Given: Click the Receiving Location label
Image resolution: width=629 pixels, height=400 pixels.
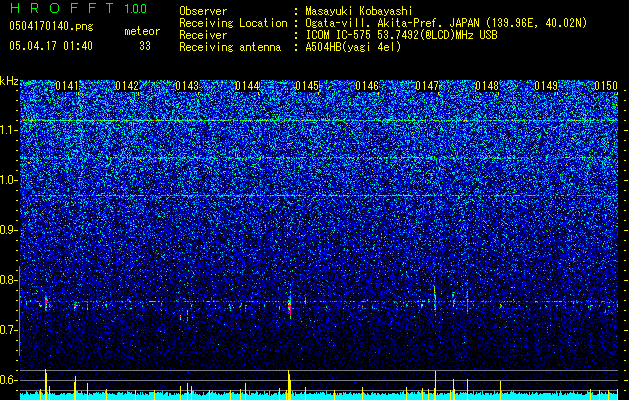Looking at the screenshot, I should 233,24.
